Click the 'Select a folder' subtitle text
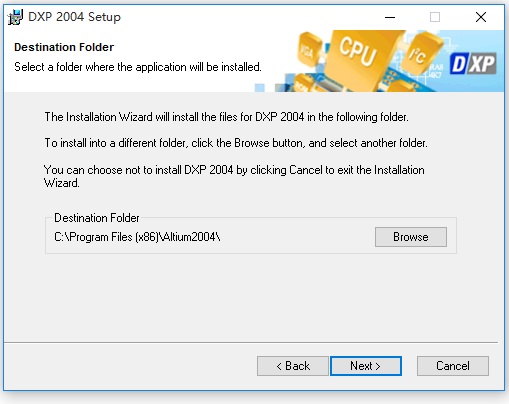This screenshot has height=404, width=509. pyautogui.click(x=138, y=67)
